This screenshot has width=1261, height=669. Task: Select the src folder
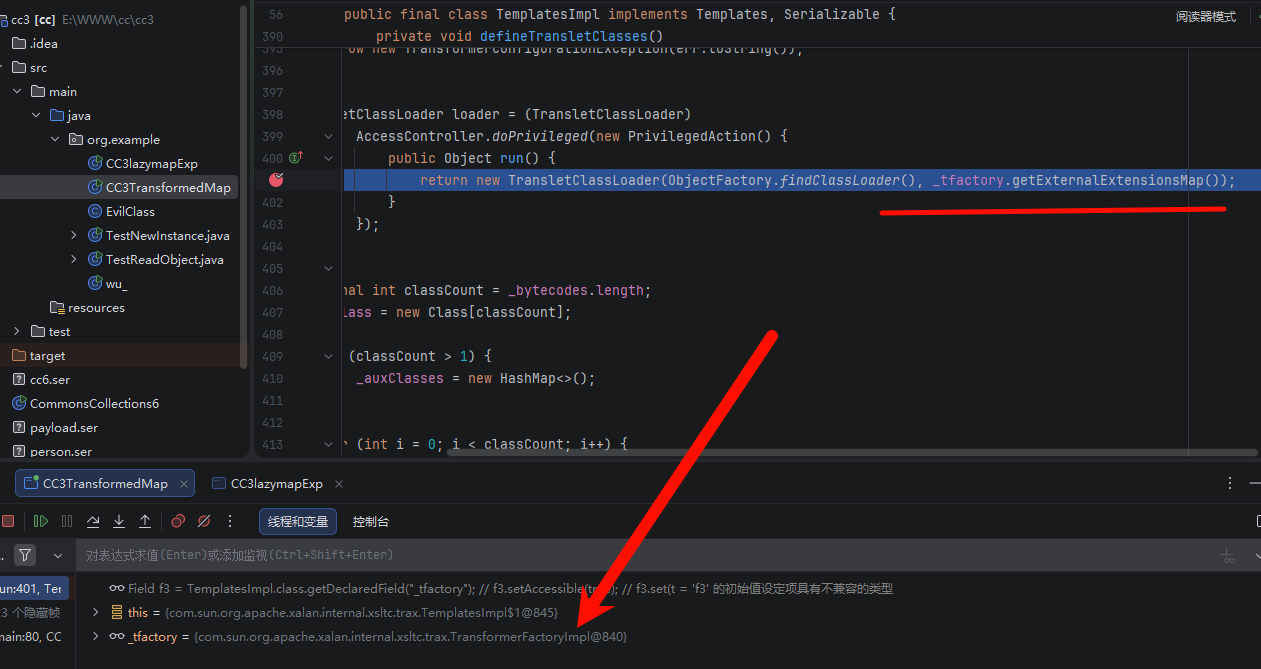[x=38, y=67]
